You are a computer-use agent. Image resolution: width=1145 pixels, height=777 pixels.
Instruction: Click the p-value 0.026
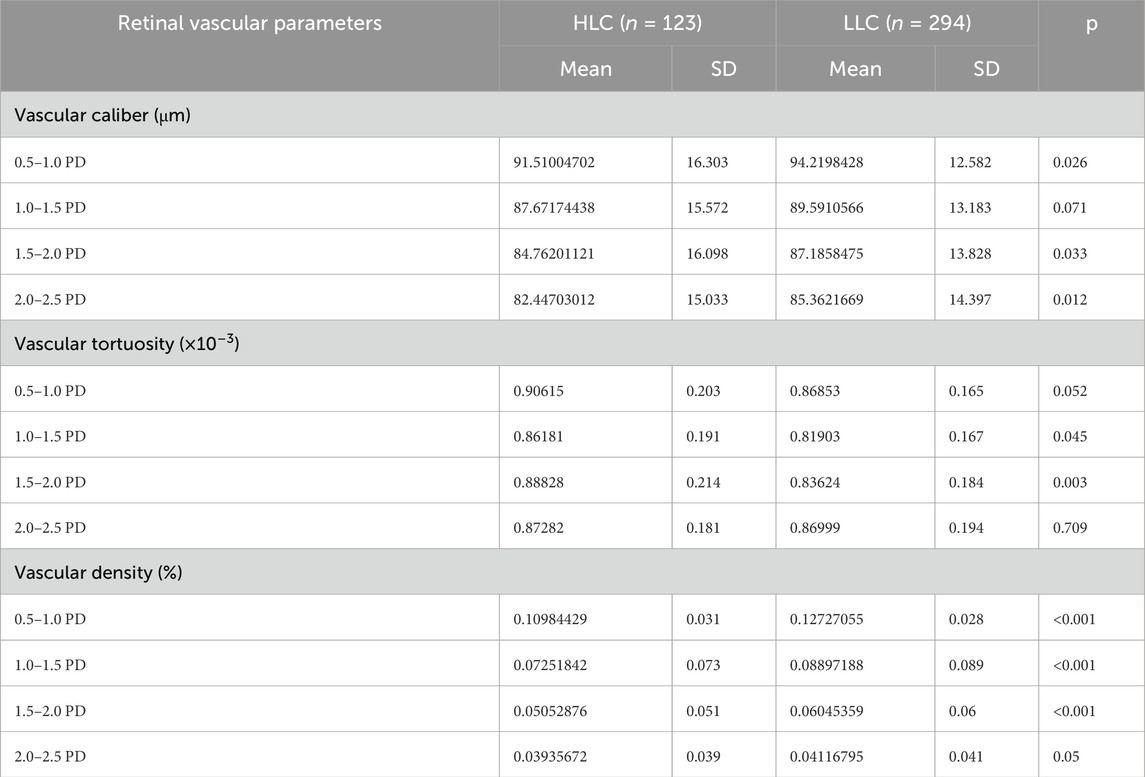tap(1069, 161)
